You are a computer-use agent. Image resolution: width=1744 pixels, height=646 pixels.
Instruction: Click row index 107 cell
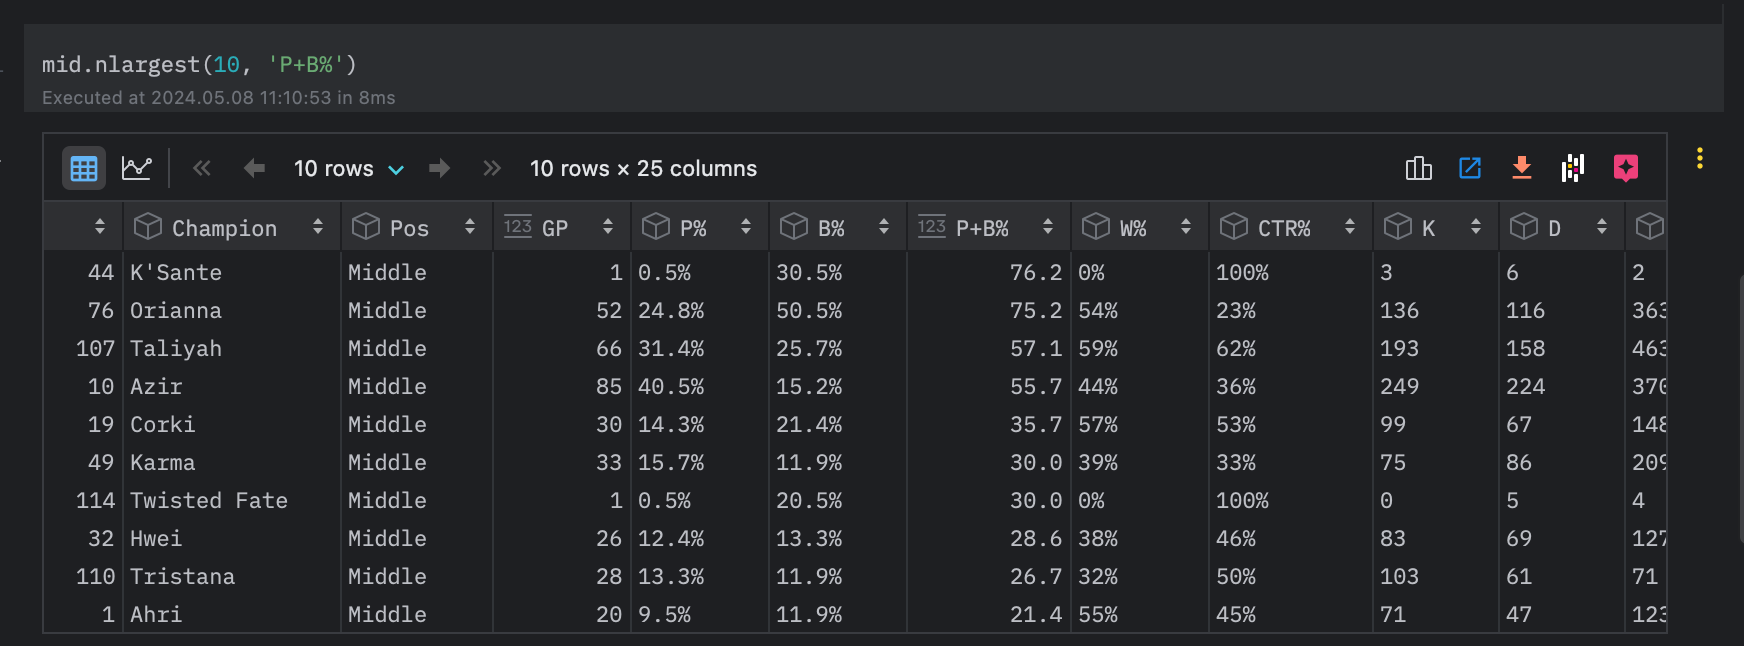pos(84,348)
